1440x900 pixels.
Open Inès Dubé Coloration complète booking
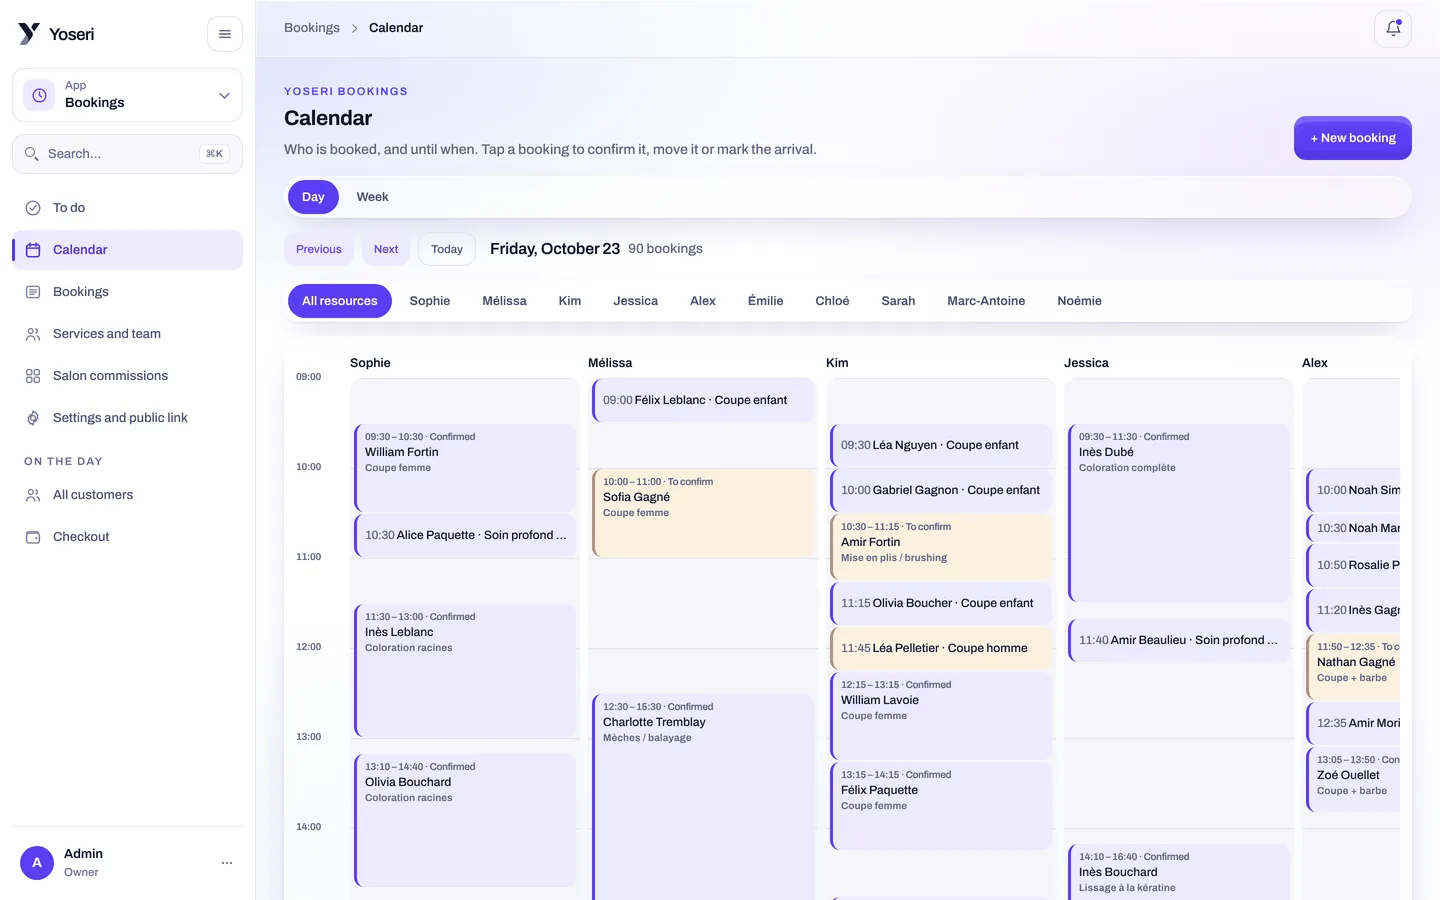point(1179,513)
